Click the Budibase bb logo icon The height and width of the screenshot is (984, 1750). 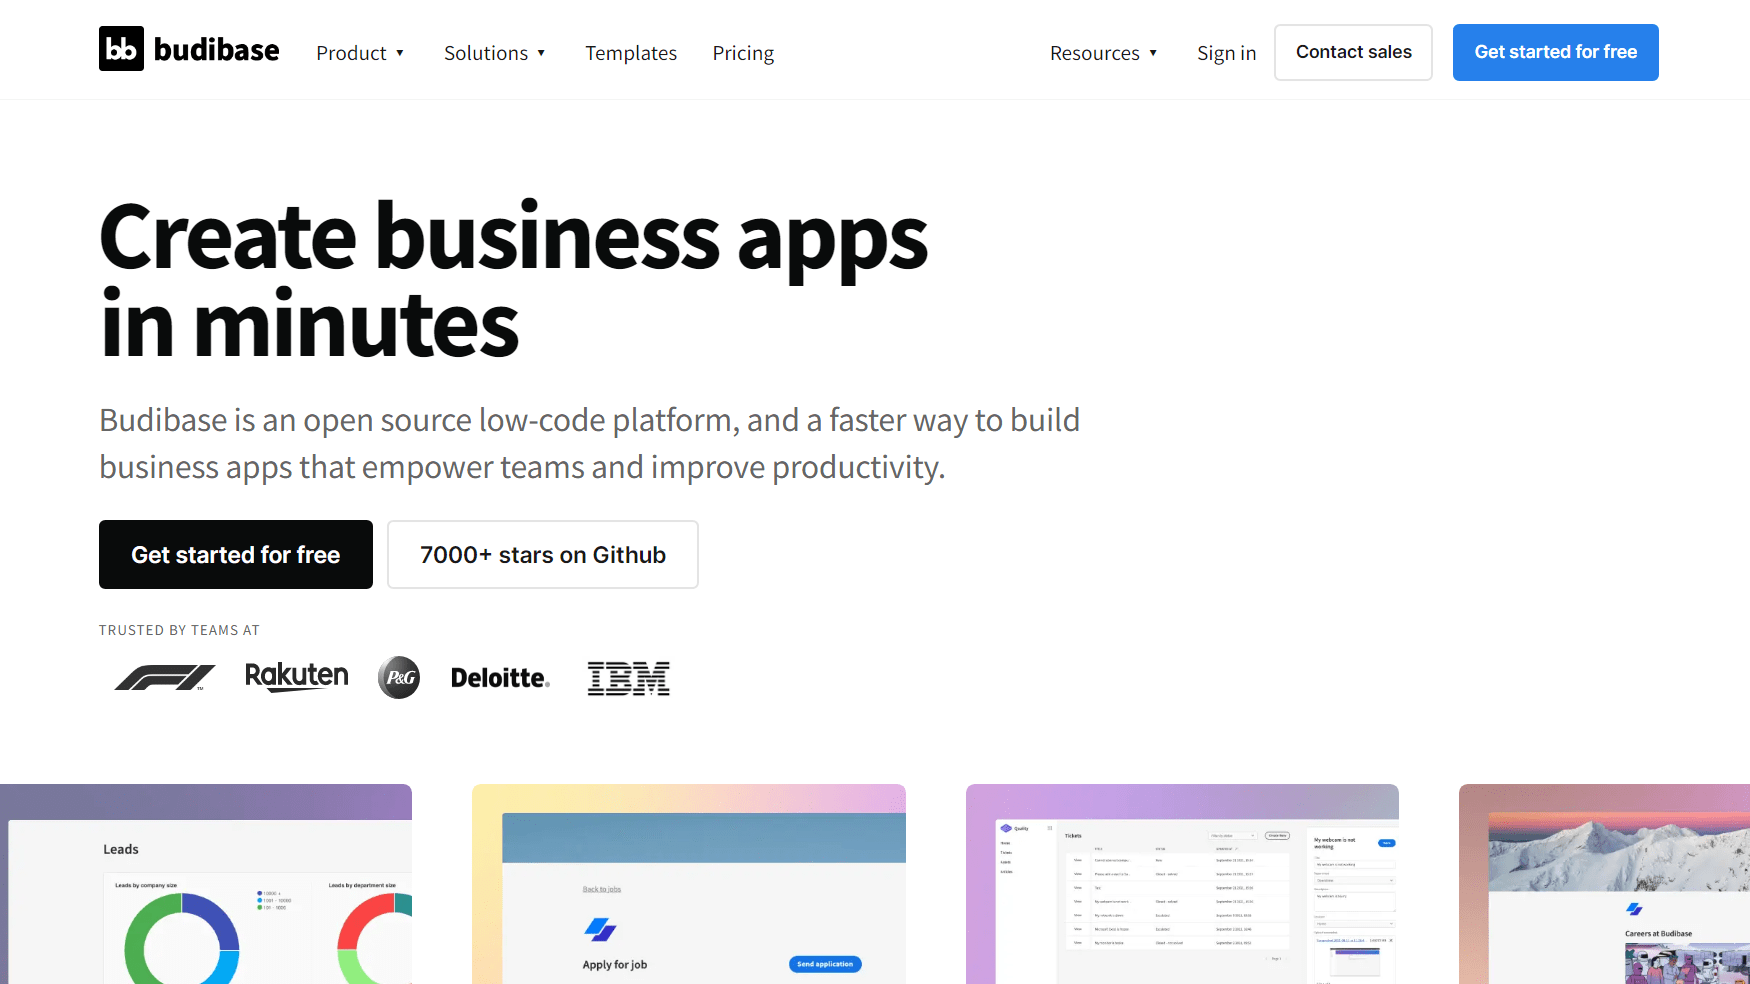(121, 49)
